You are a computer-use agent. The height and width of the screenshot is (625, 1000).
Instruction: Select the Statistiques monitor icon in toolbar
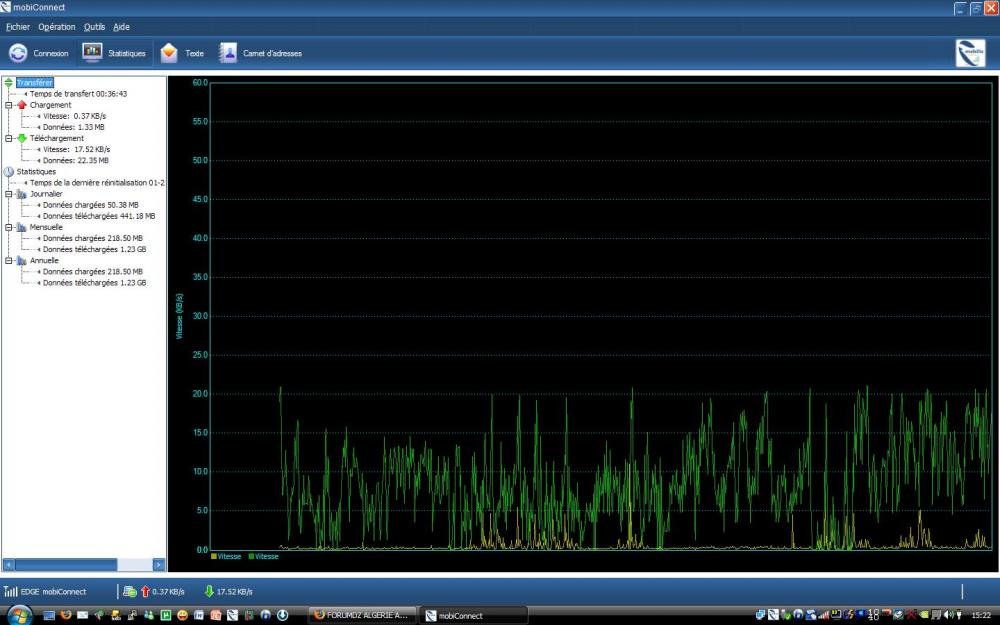pyautogui.click(x=92, y=53)
